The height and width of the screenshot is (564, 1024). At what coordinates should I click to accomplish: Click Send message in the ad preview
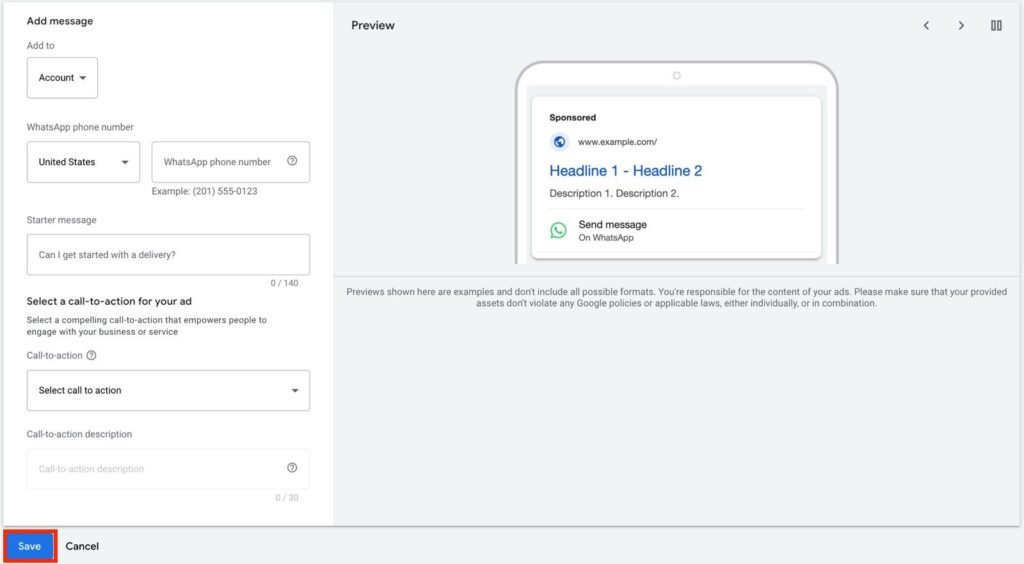point(612,225)
